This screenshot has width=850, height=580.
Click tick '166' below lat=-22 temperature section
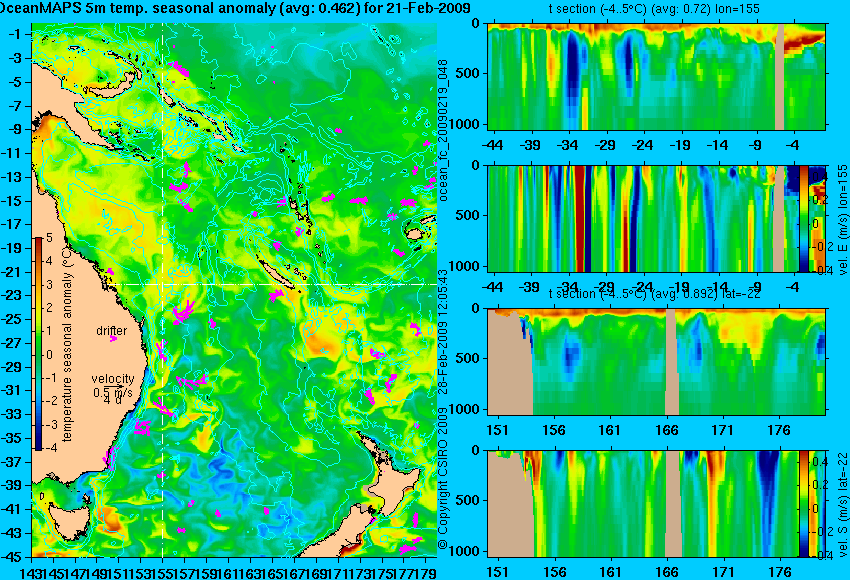click(x=667, y=430)
